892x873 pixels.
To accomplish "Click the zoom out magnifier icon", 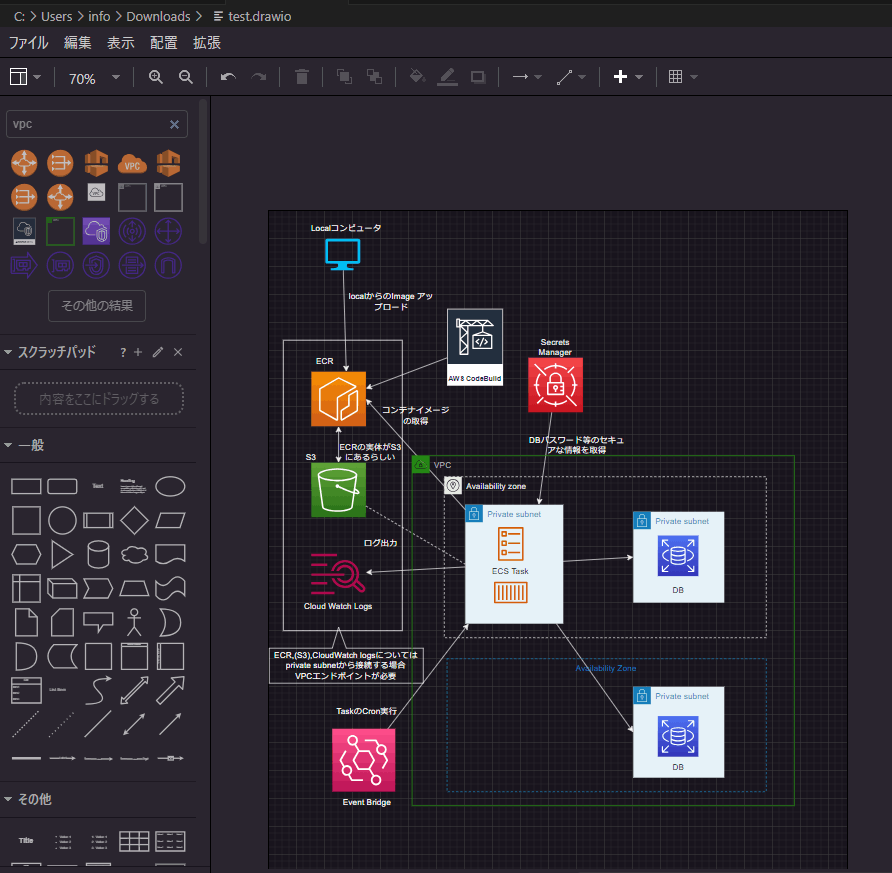I will click(x=185, y=77).
